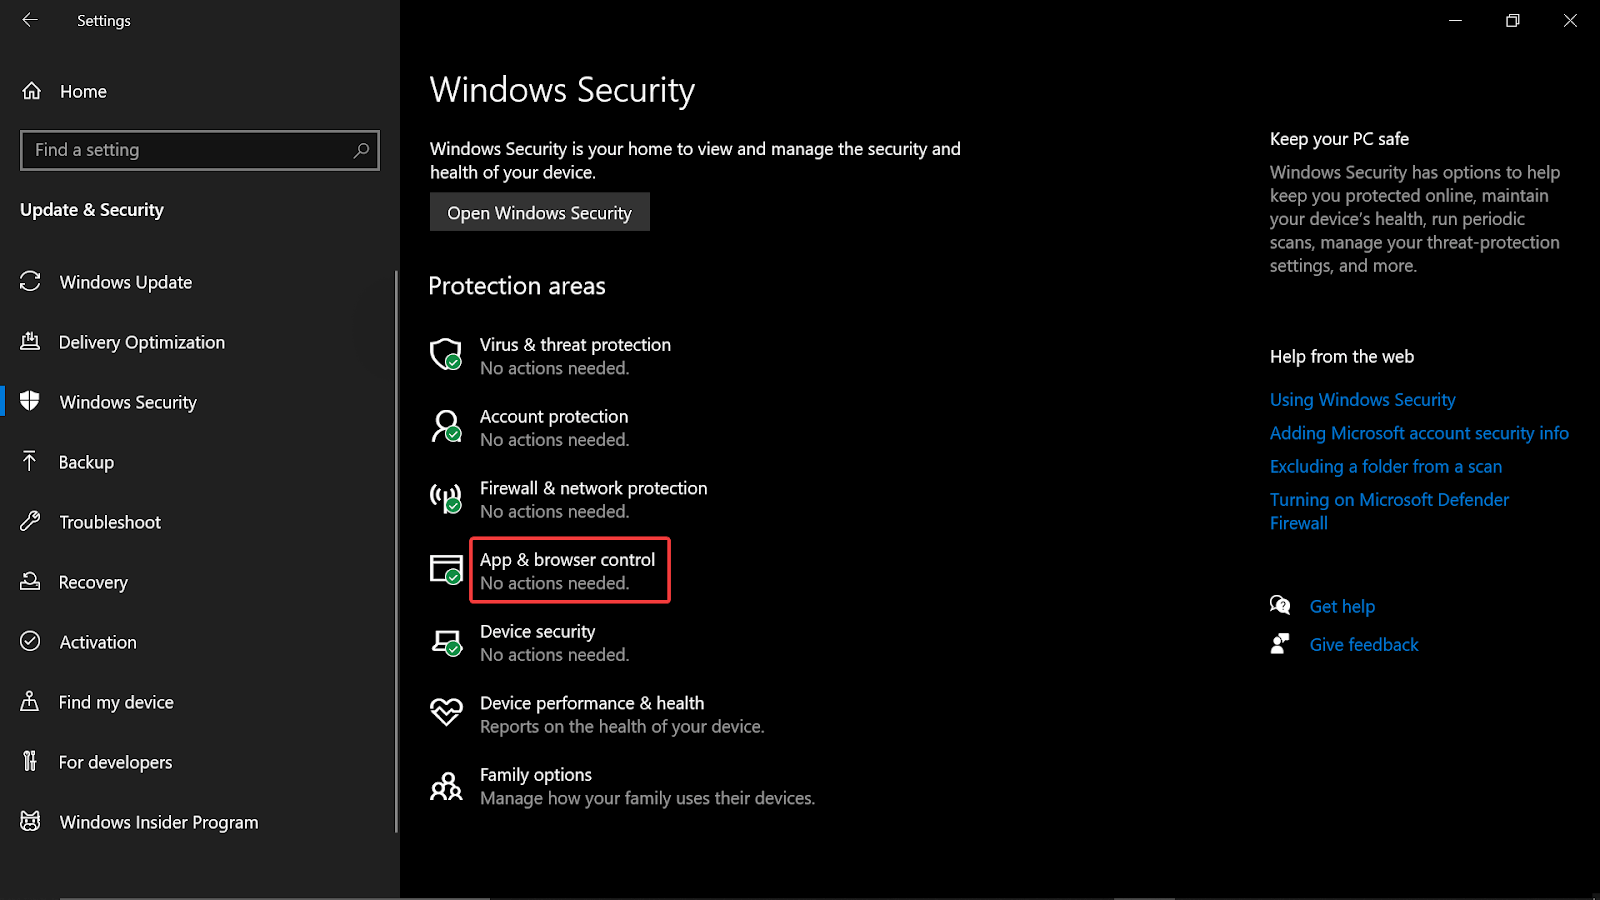Viewport: 1600px width, 900px height.
Task: Click the Family options icon
Action: [447, 785]
